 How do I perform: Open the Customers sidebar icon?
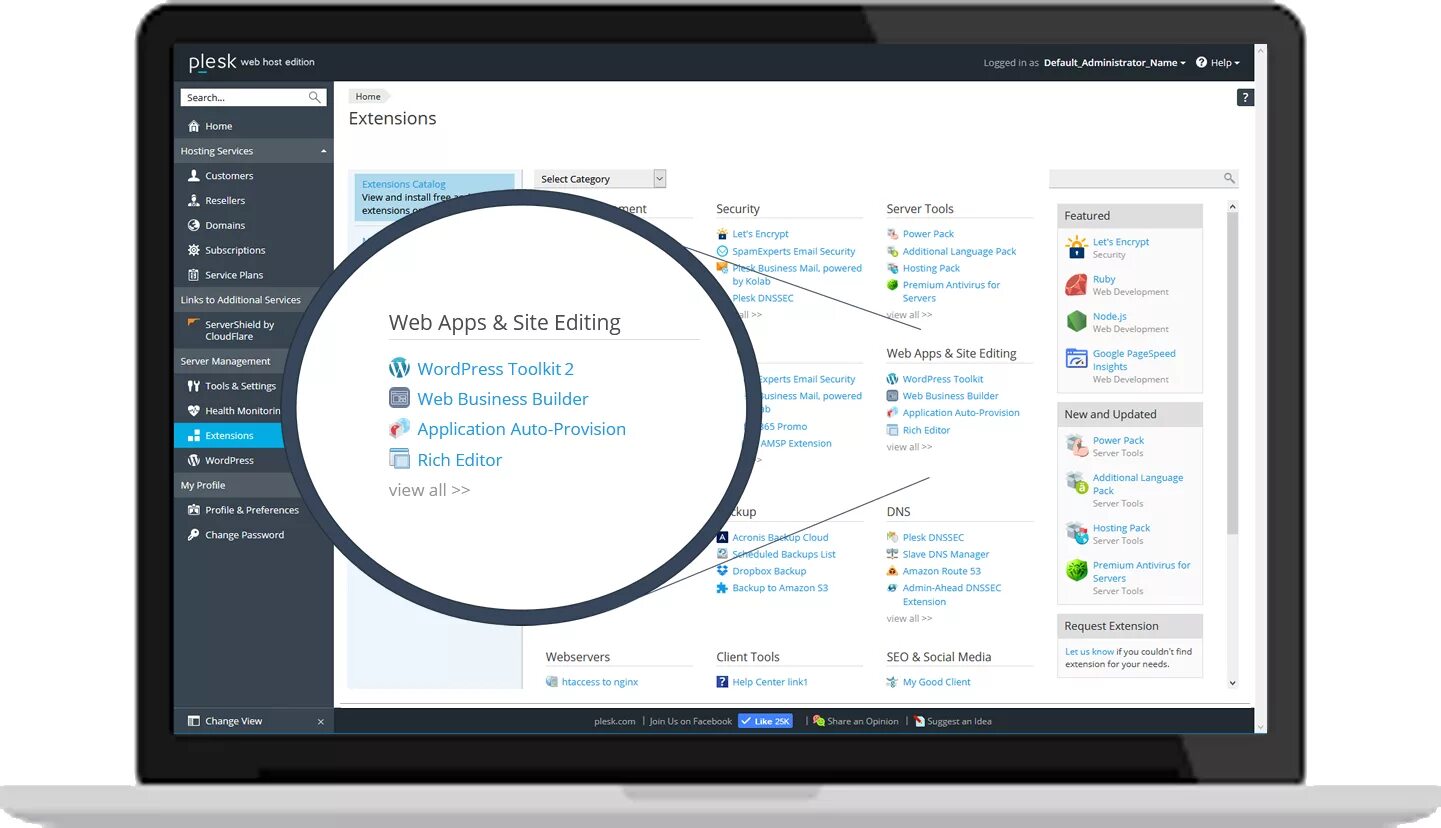coord(194,175)
